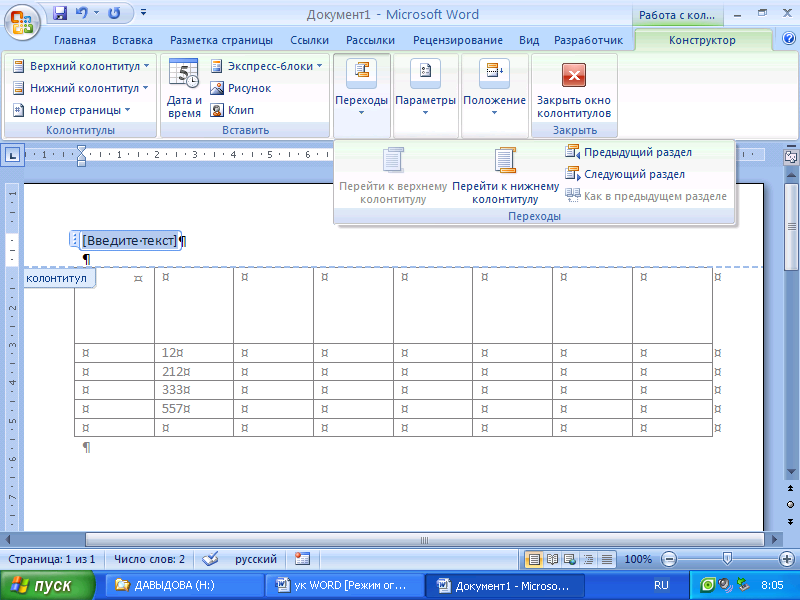Click the 100% zoom level
Image resolution: width=800 pixels, height=600 pixels.
pos(638,560)
